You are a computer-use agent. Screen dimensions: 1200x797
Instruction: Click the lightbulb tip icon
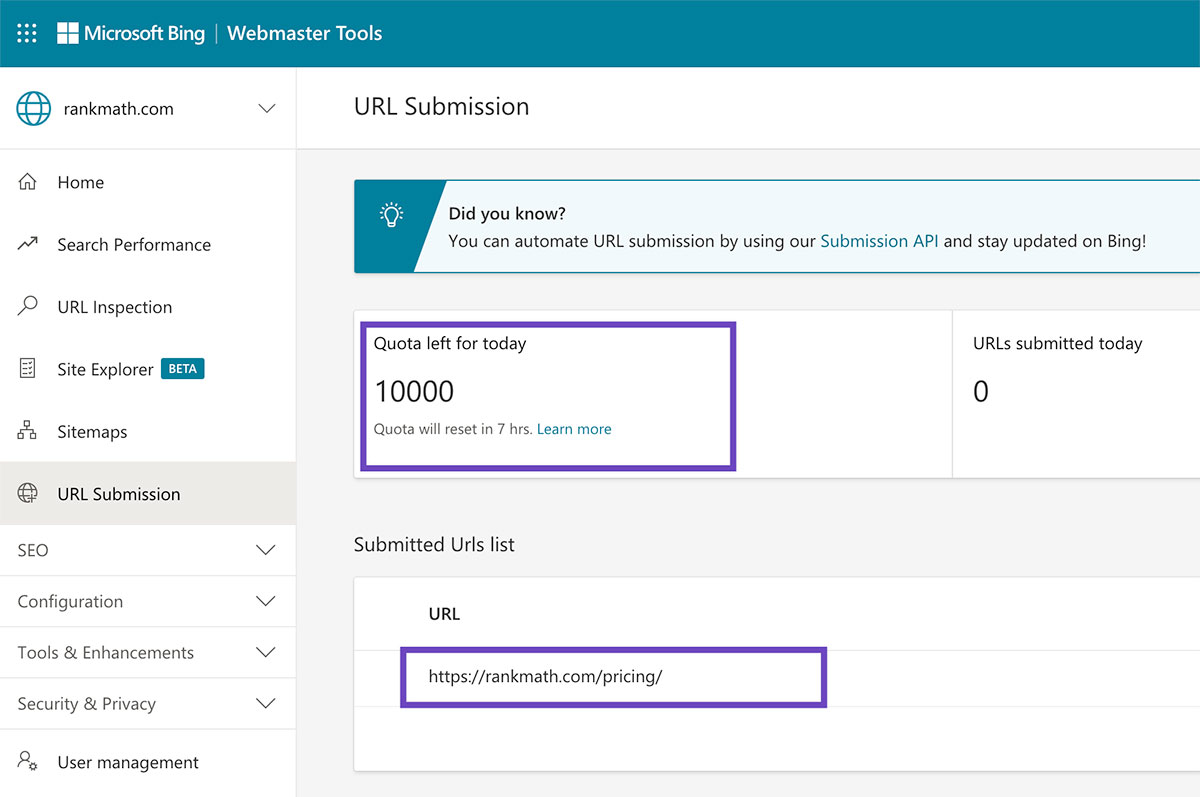(x=391, y=214)
